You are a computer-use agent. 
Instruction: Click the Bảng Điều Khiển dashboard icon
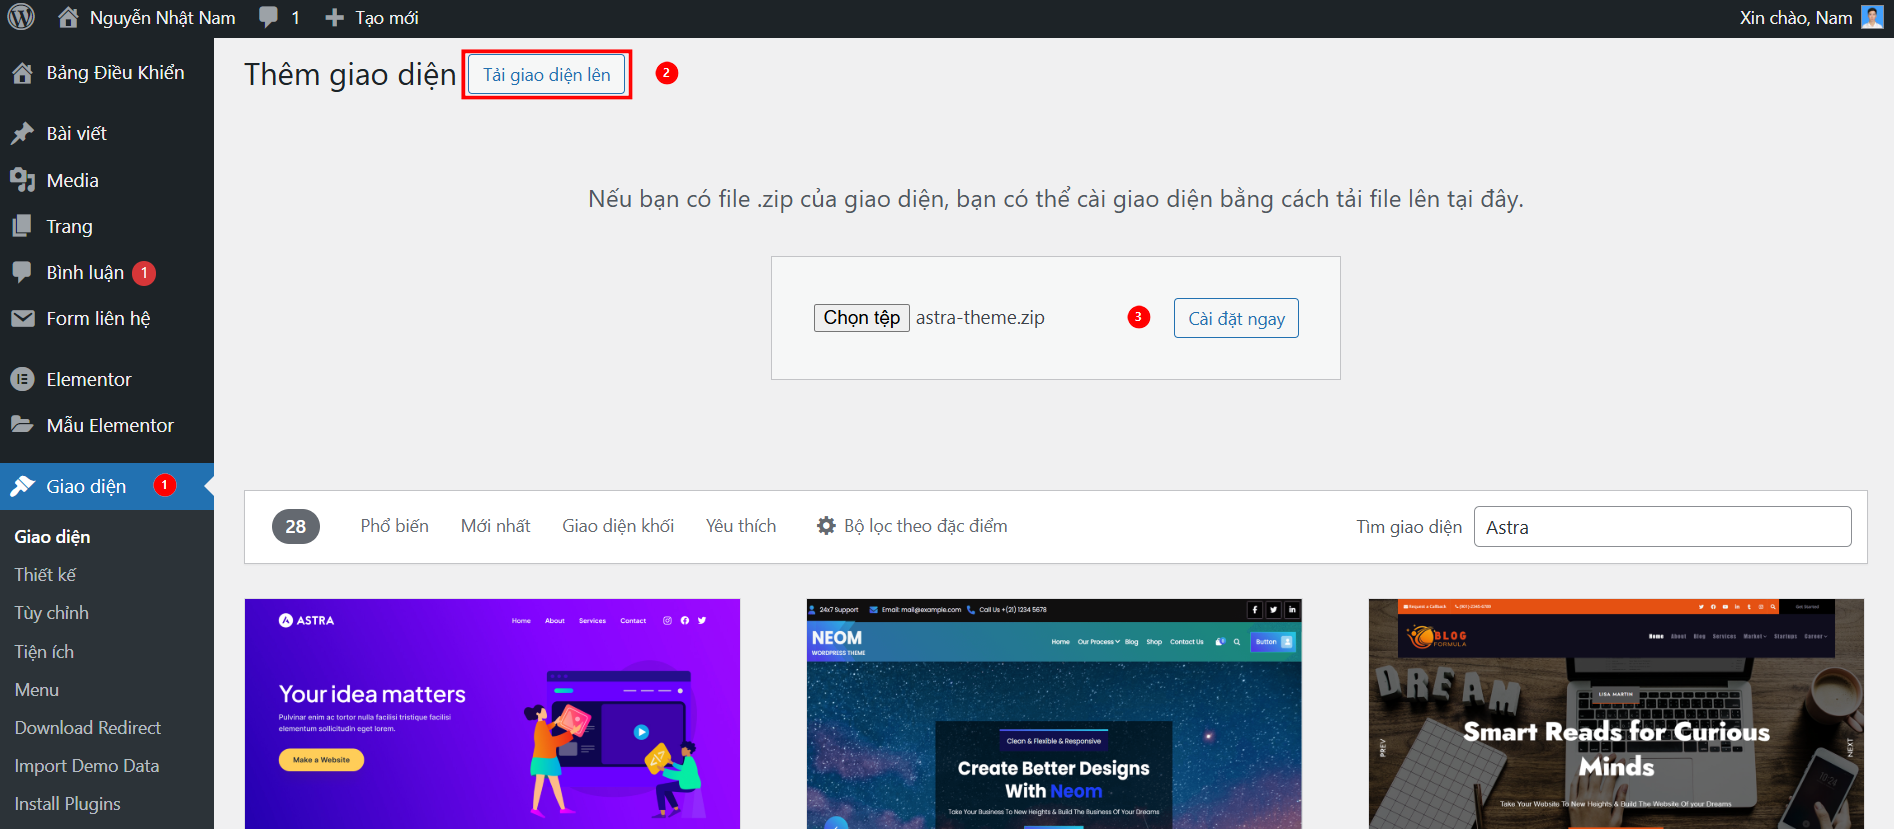[x=22, y=73]
